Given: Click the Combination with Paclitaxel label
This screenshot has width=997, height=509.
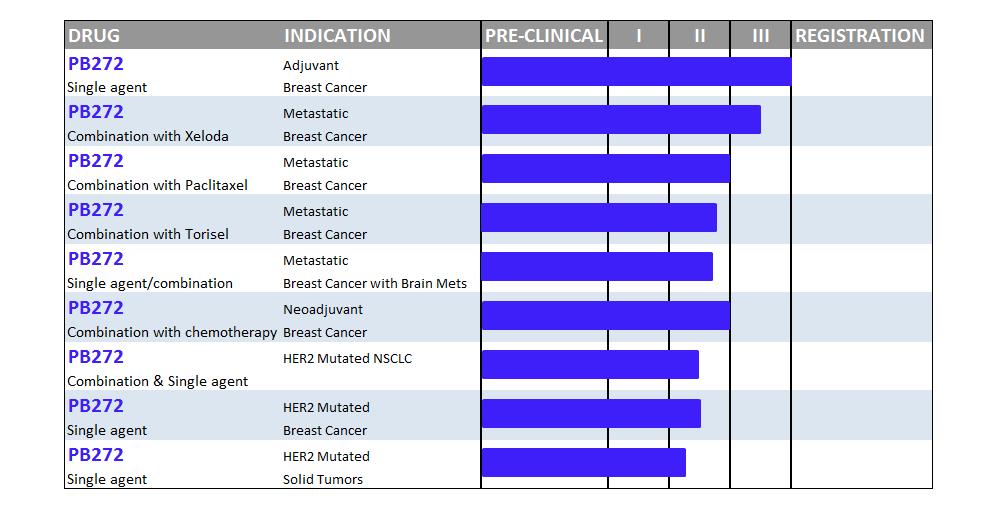Looking at the screenshot, I should (157, 185).
